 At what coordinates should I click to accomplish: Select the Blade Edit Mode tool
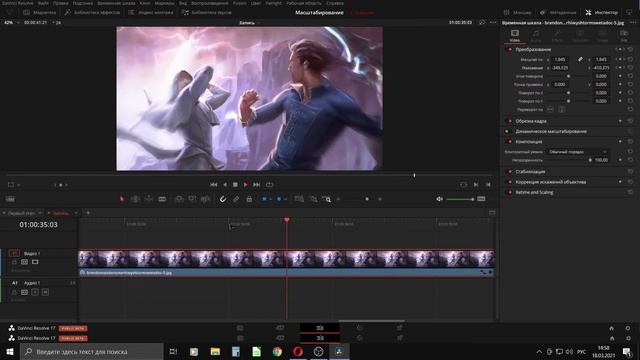(x=162, y=199)
